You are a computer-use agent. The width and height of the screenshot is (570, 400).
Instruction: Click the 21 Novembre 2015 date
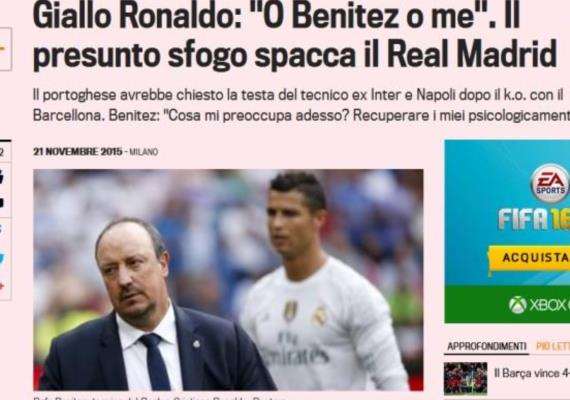[x=78, y=152]
